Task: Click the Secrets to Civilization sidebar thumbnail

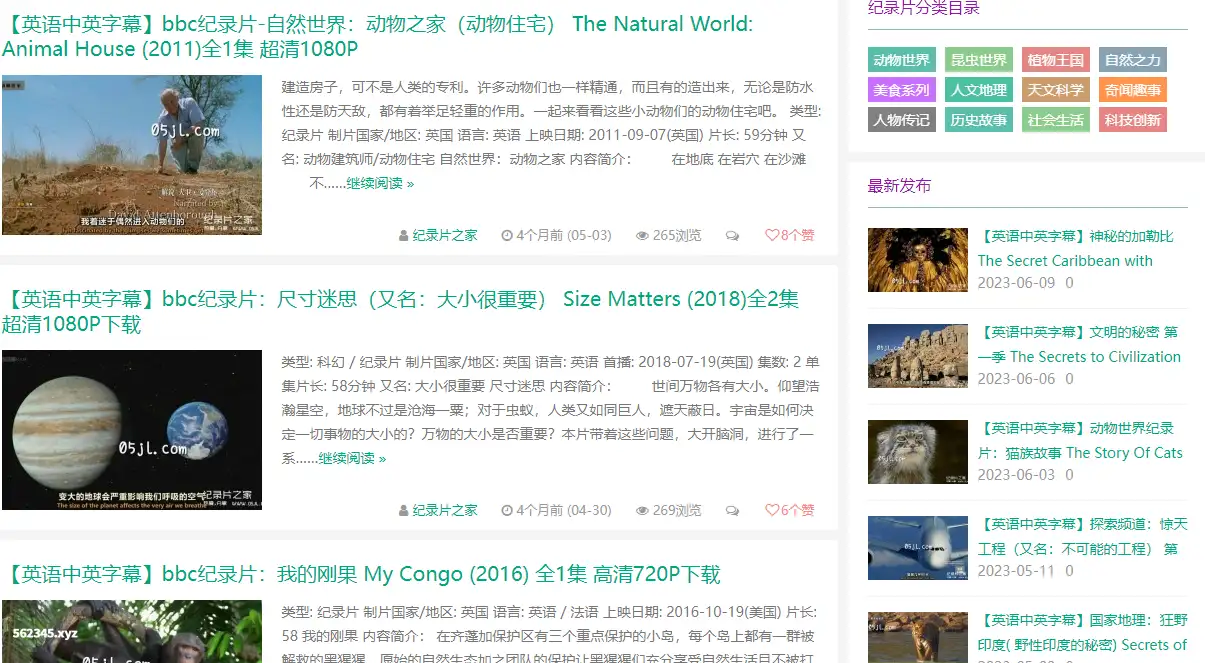Action: coord(918,356)
